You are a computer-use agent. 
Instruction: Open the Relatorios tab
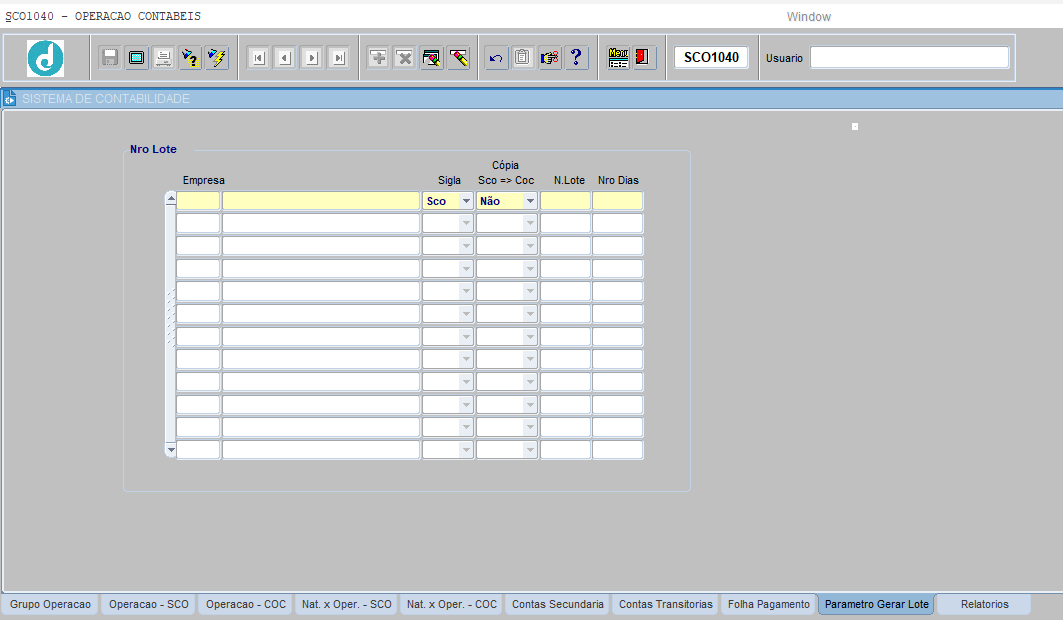(x=984, y=604)
